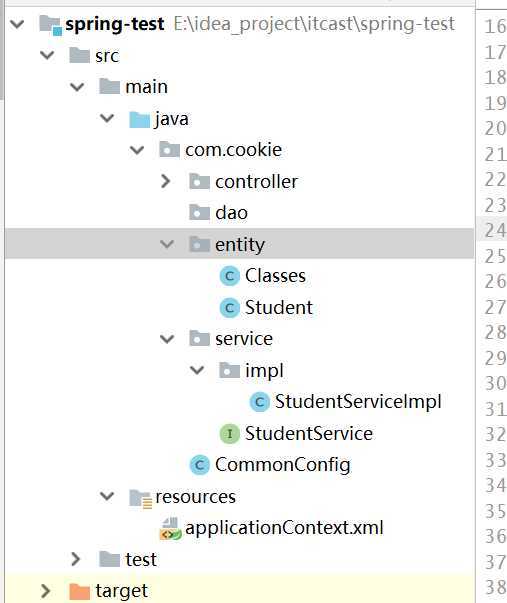Select the com.cookie package label
Viewport: 507px width, 603px height.
(233, 150)
